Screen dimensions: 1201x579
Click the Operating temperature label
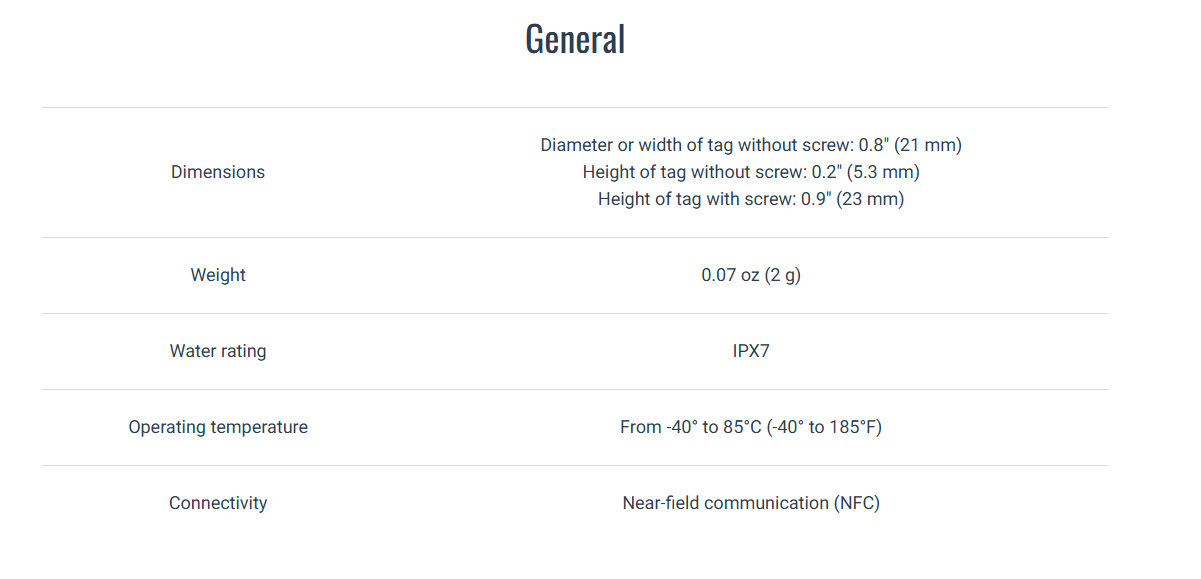[218, 427]
